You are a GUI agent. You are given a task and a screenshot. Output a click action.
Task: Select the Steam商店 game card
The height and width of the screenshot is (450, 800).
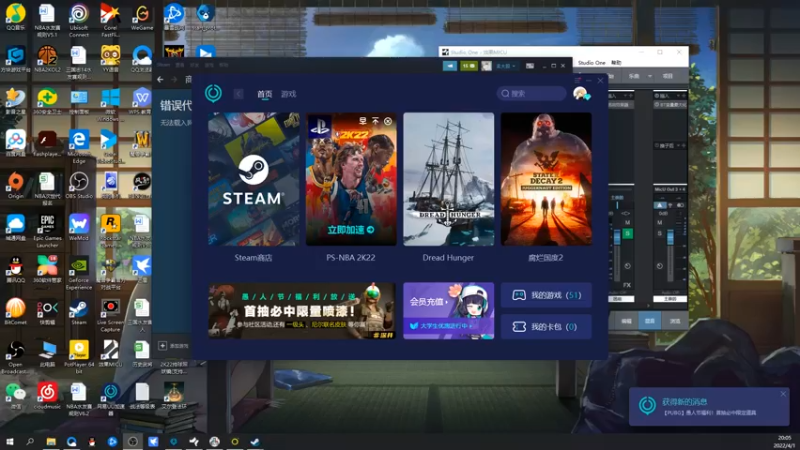[x=254, y=179]
